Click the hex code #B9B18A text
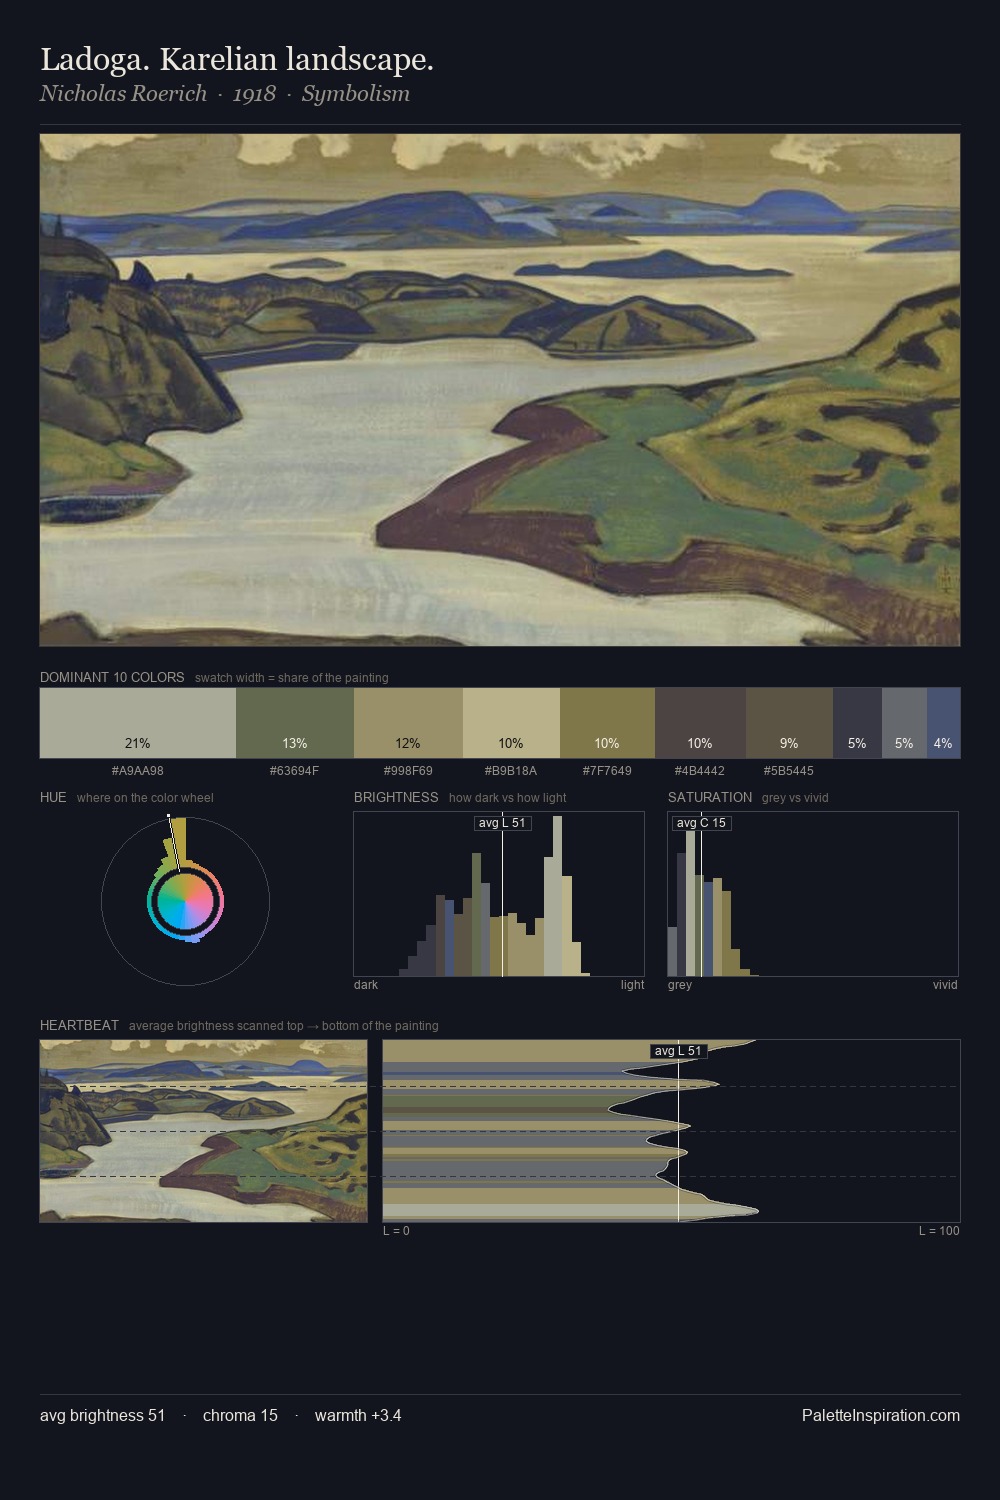This screenshot has width=1000, height=1500. click(511, 771)
